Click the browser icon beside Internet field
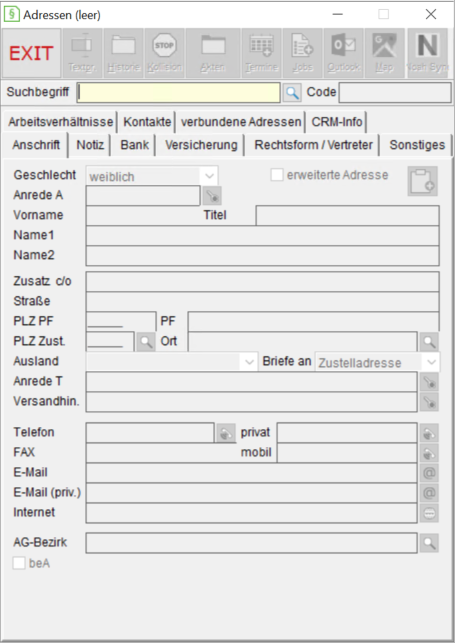 (429, 513)
